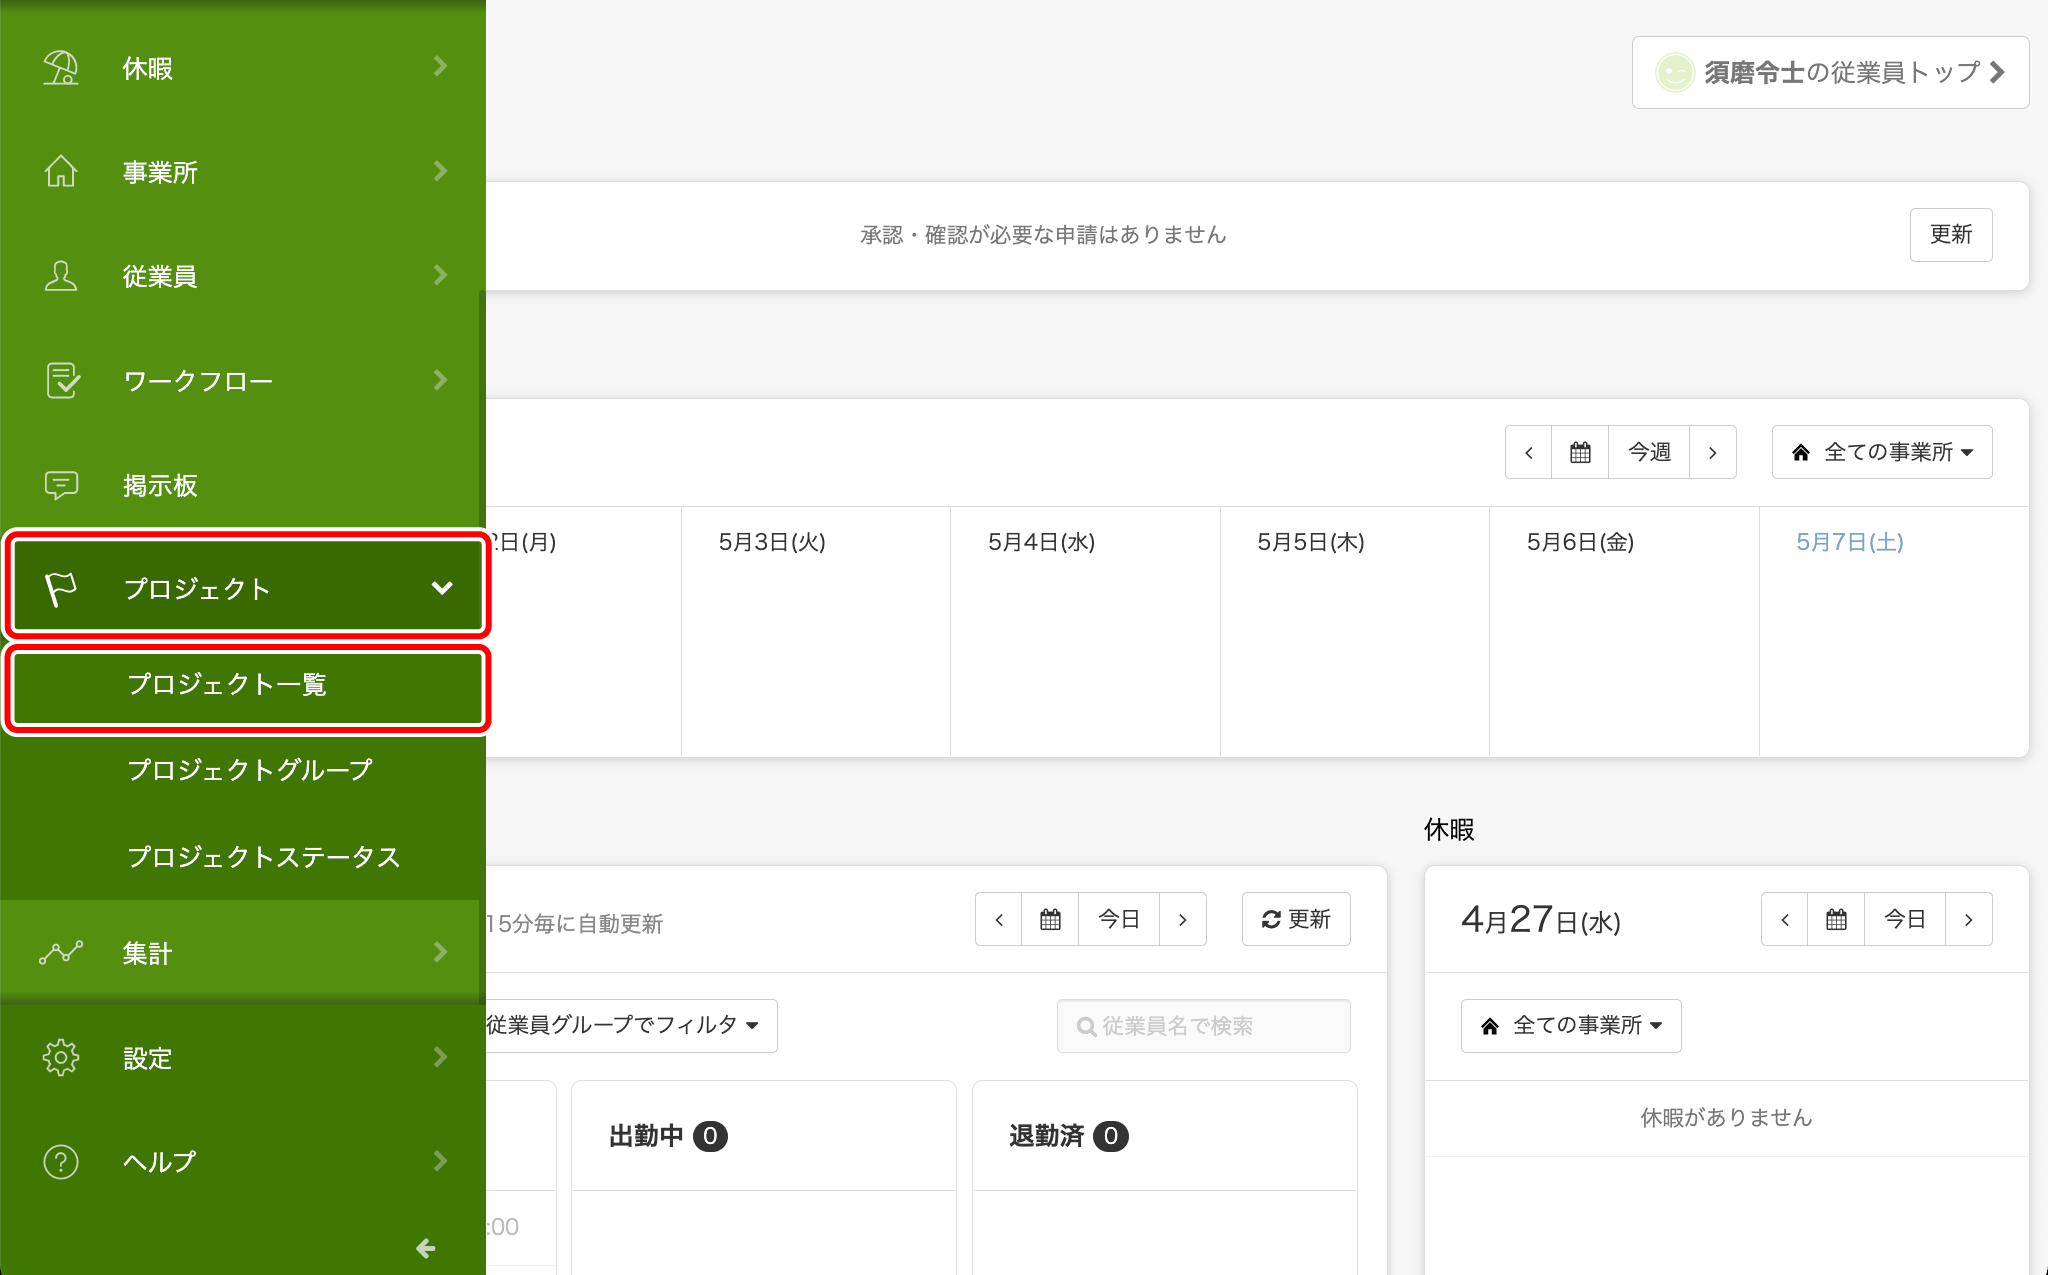Select プロジェクトステータス submenu item
This screenshot has height=1275, width=2048.
[x=263, y=857]
